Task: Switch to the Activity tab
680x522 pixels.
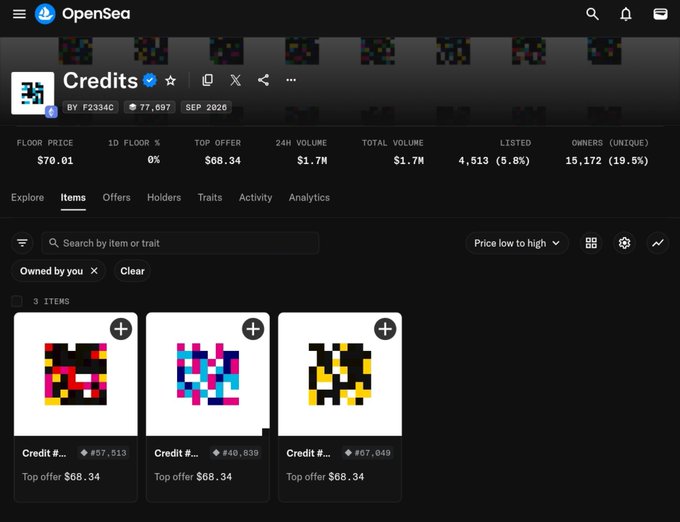Action: point(255,198)
